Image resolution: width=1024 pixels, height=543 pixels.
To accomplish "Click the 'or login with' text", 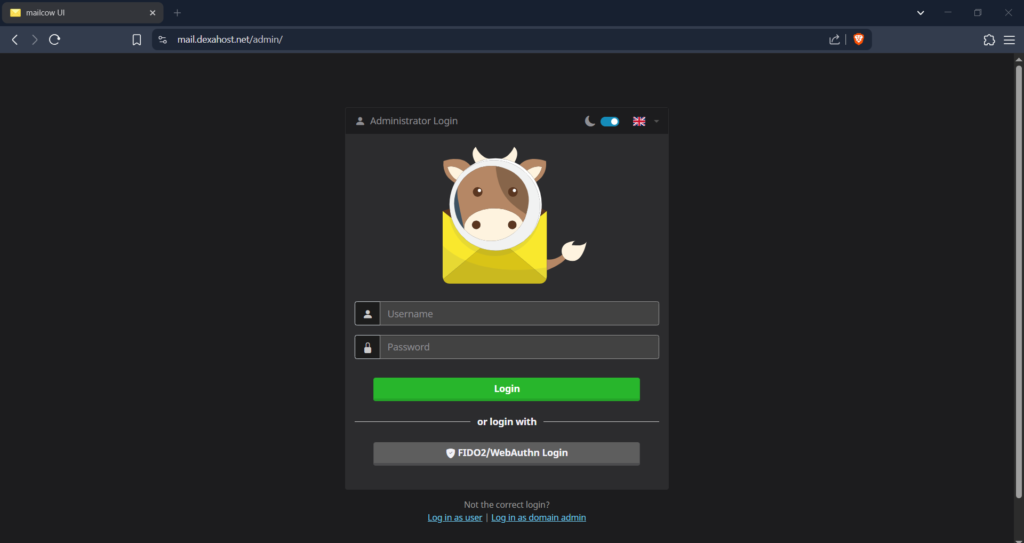I will pos(507,422).
